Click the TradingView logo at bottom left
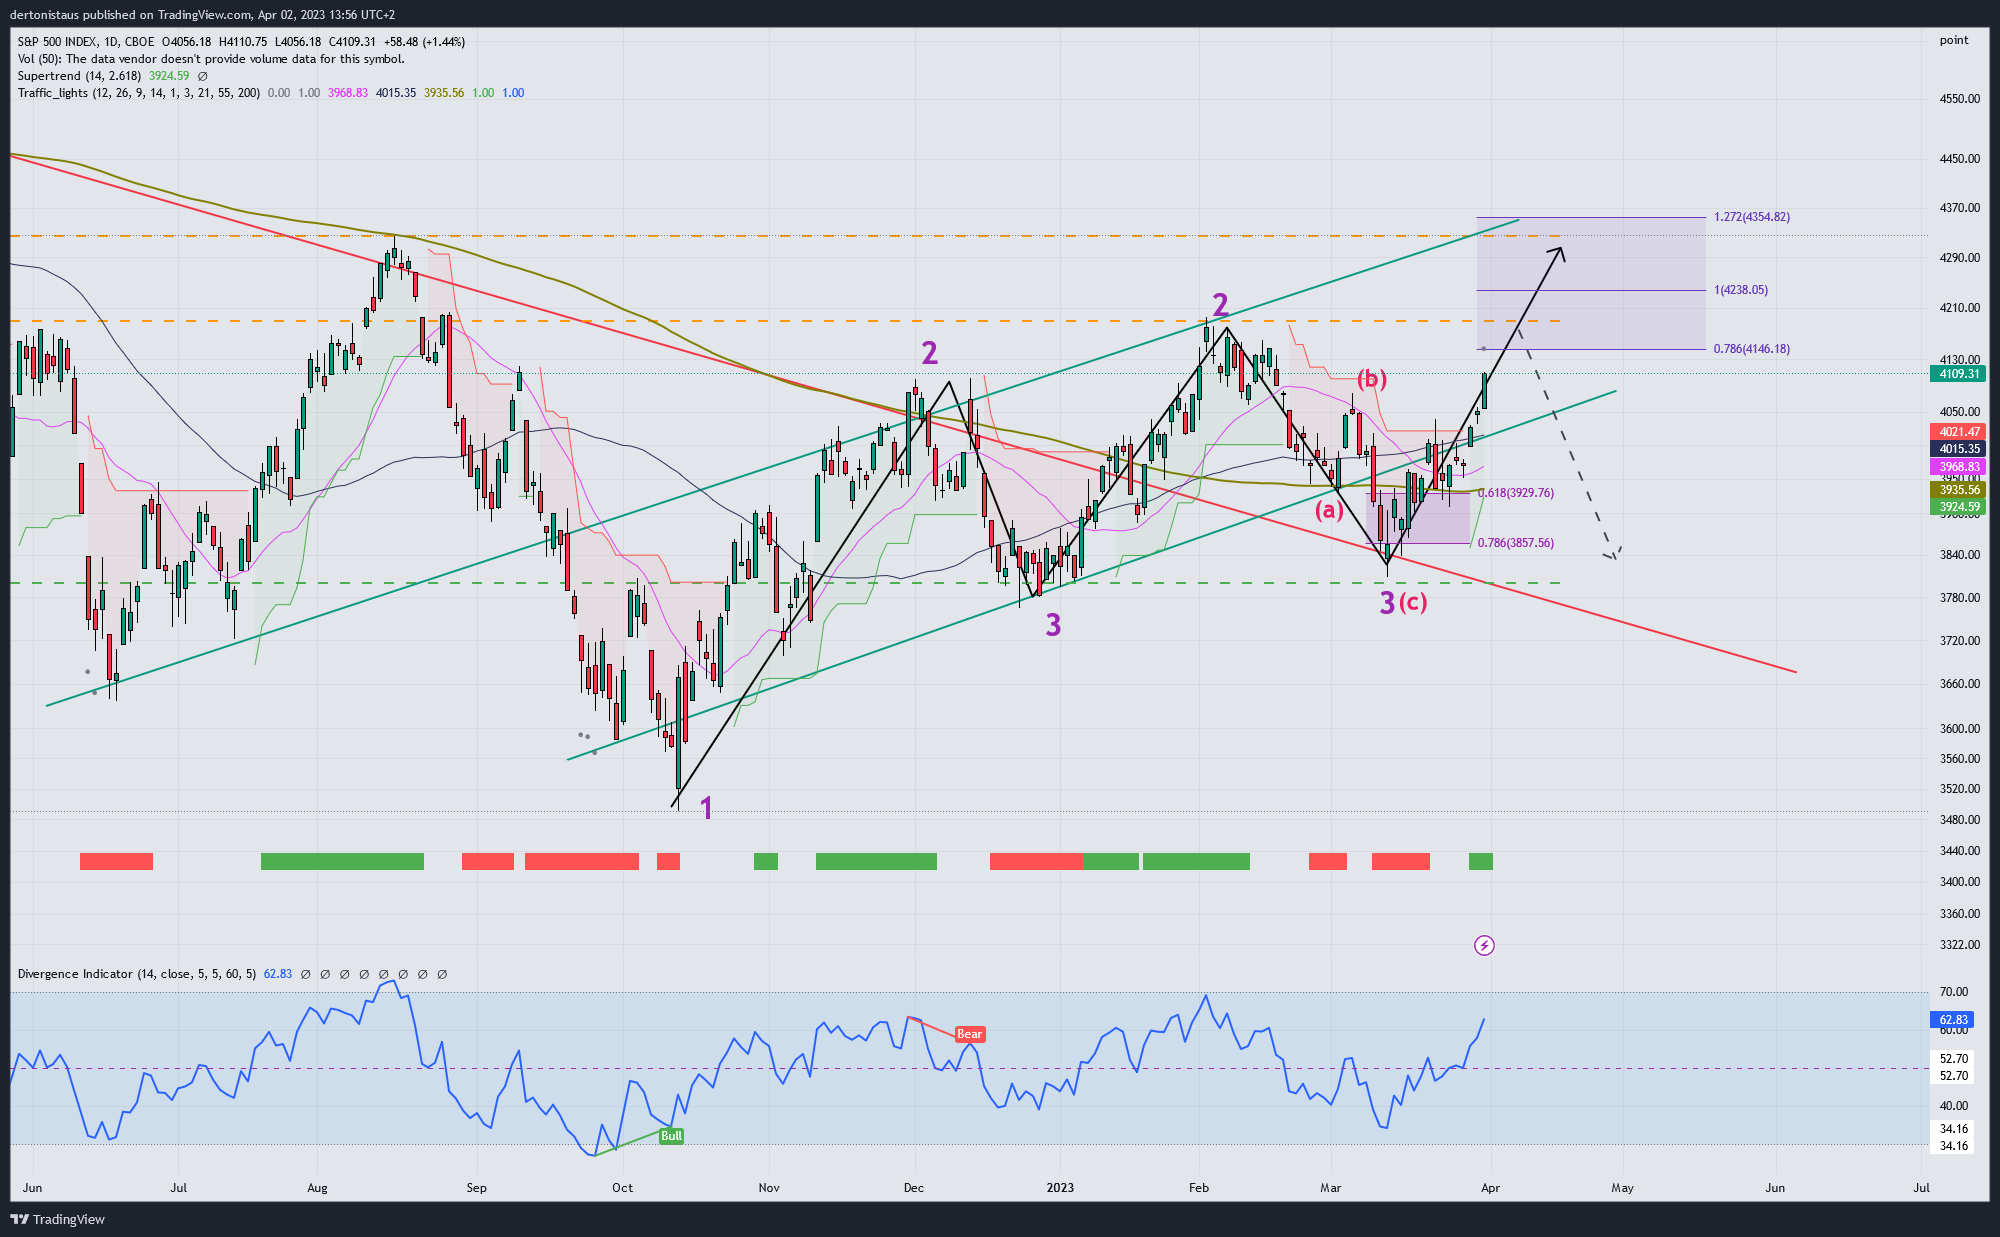The height and width of the screenshot is (1237, 2000). point(57,1219)
